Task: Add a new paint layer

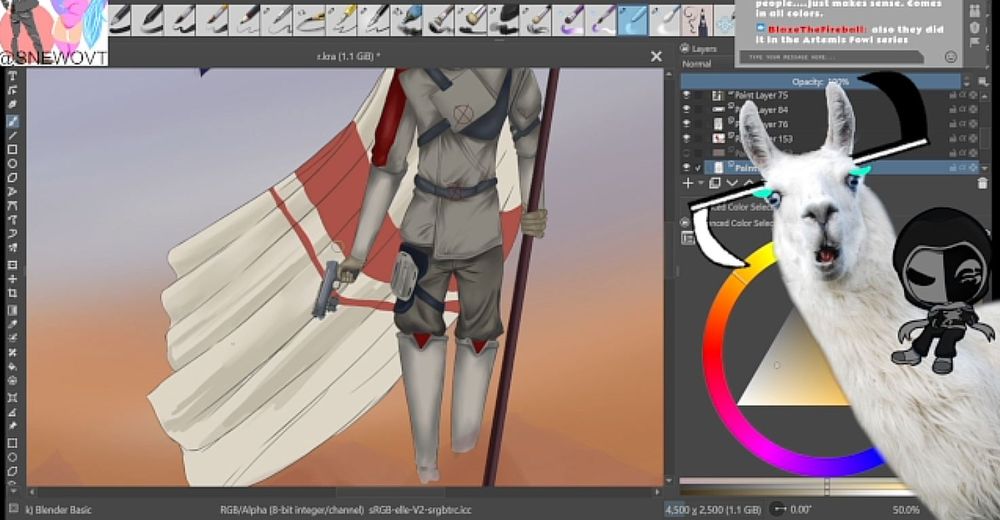Action: 688,183
